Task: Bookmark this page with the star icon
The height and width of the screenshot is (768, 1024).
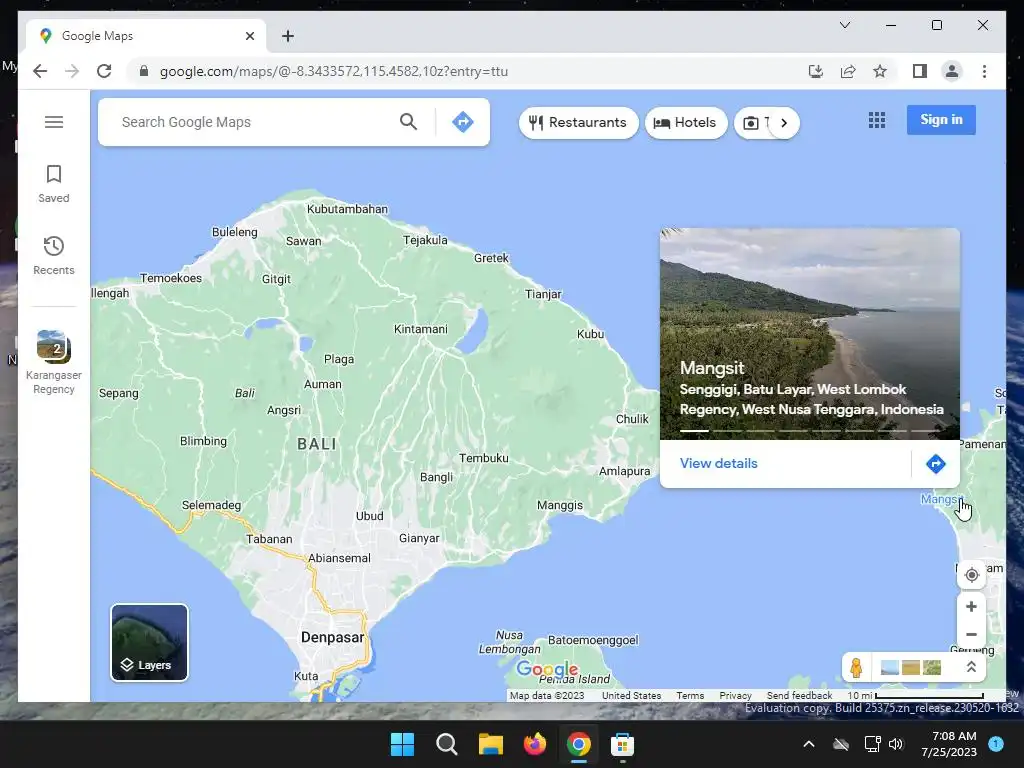Action: (x=880, y=71)
